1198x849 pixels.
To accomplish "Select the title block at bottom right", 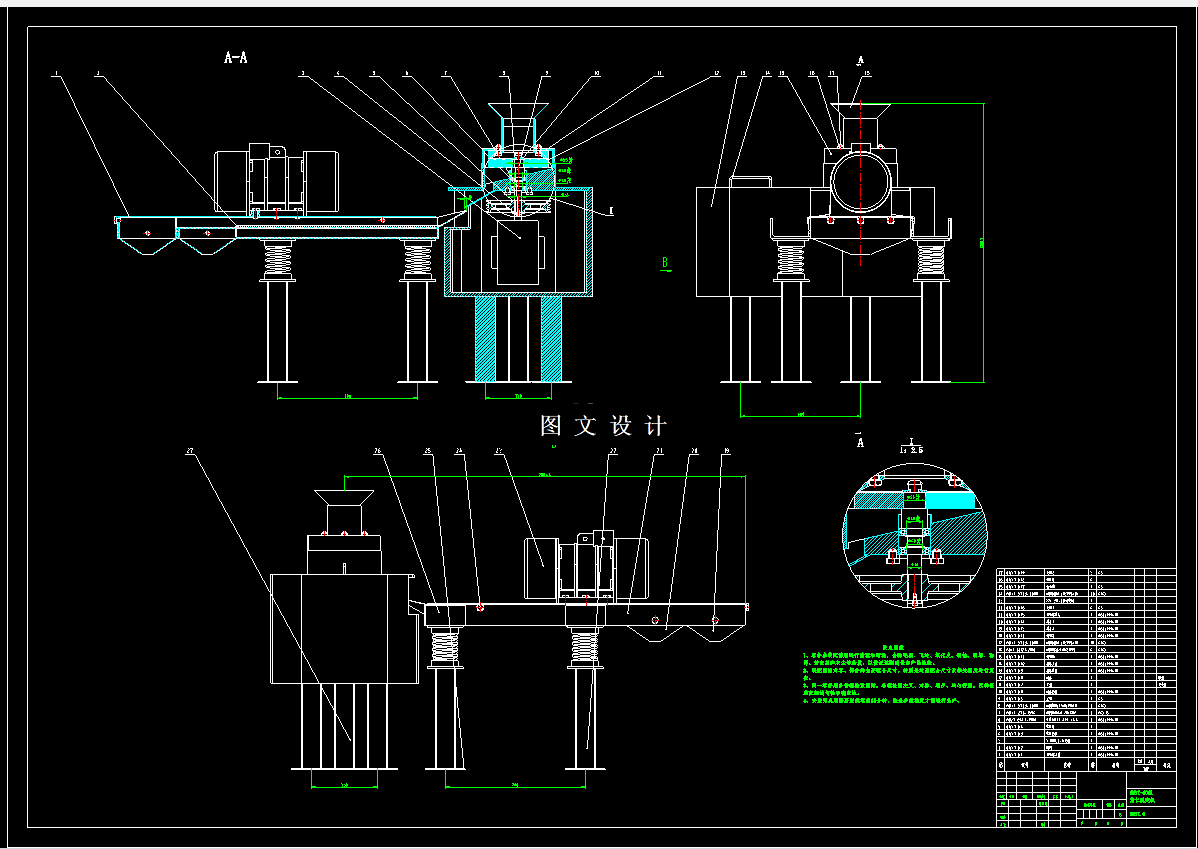I will (1086, 799).
